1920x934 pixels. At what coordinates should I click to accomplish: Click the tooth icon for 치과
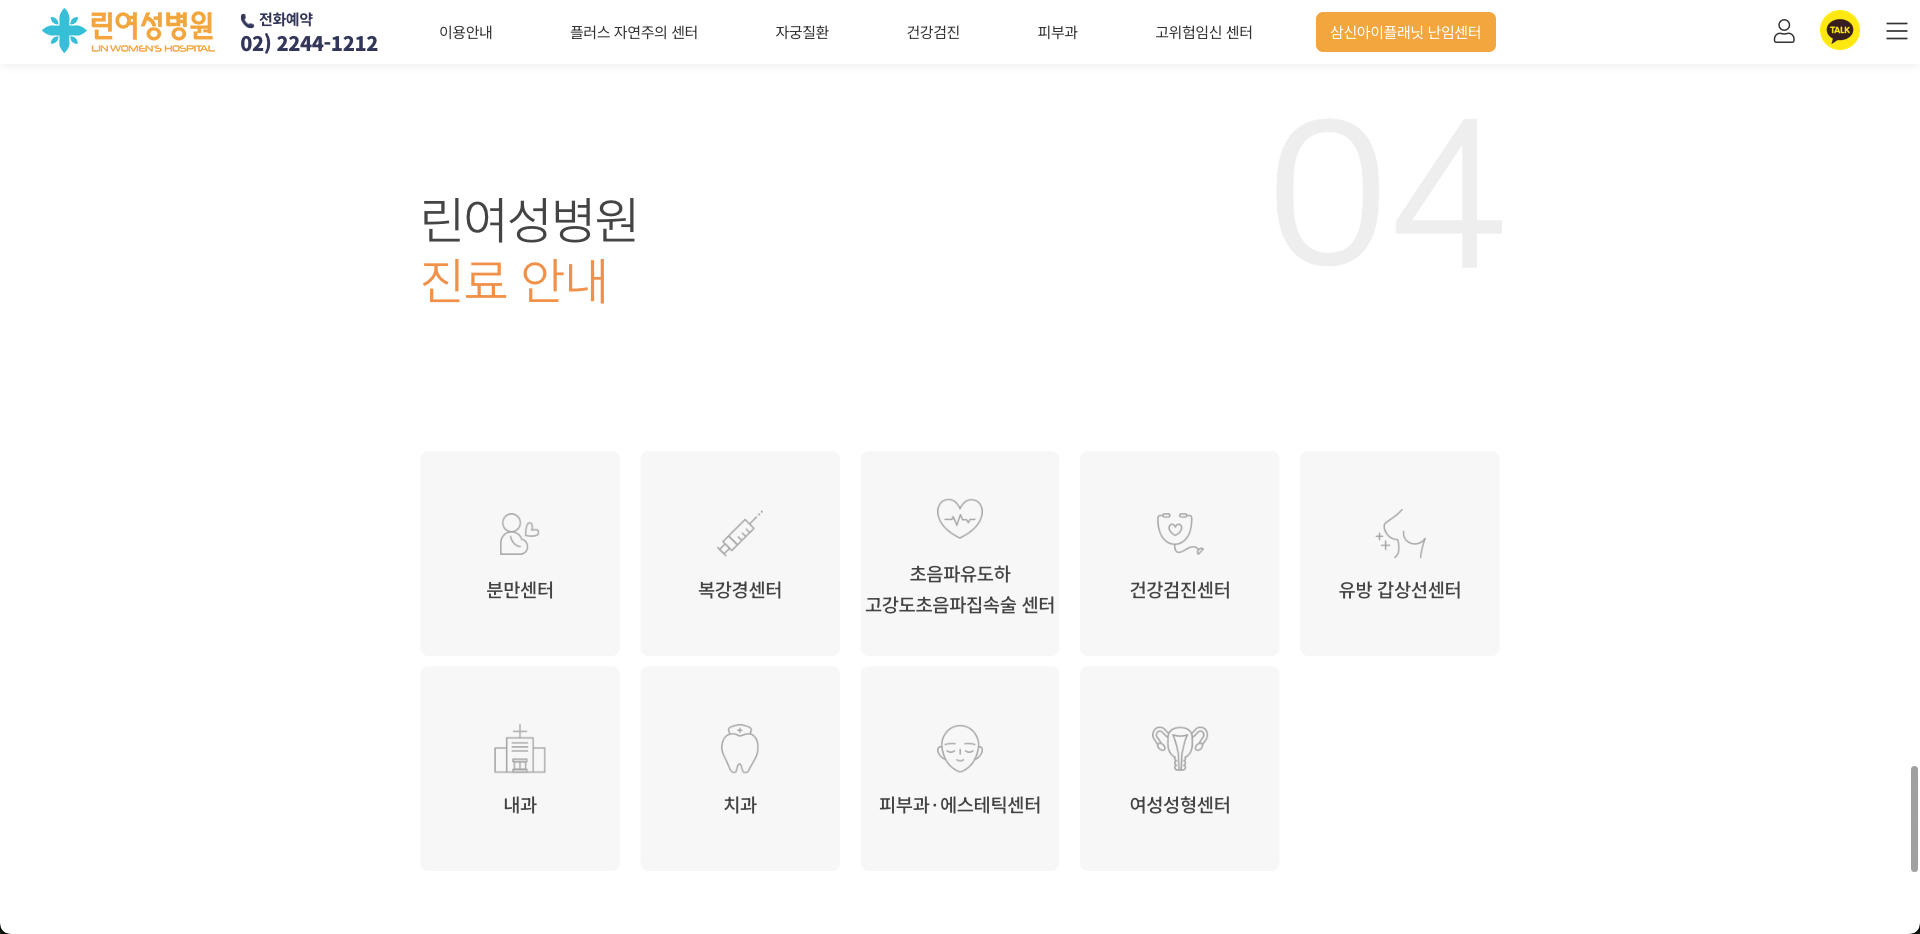click(x=740, y=749)
